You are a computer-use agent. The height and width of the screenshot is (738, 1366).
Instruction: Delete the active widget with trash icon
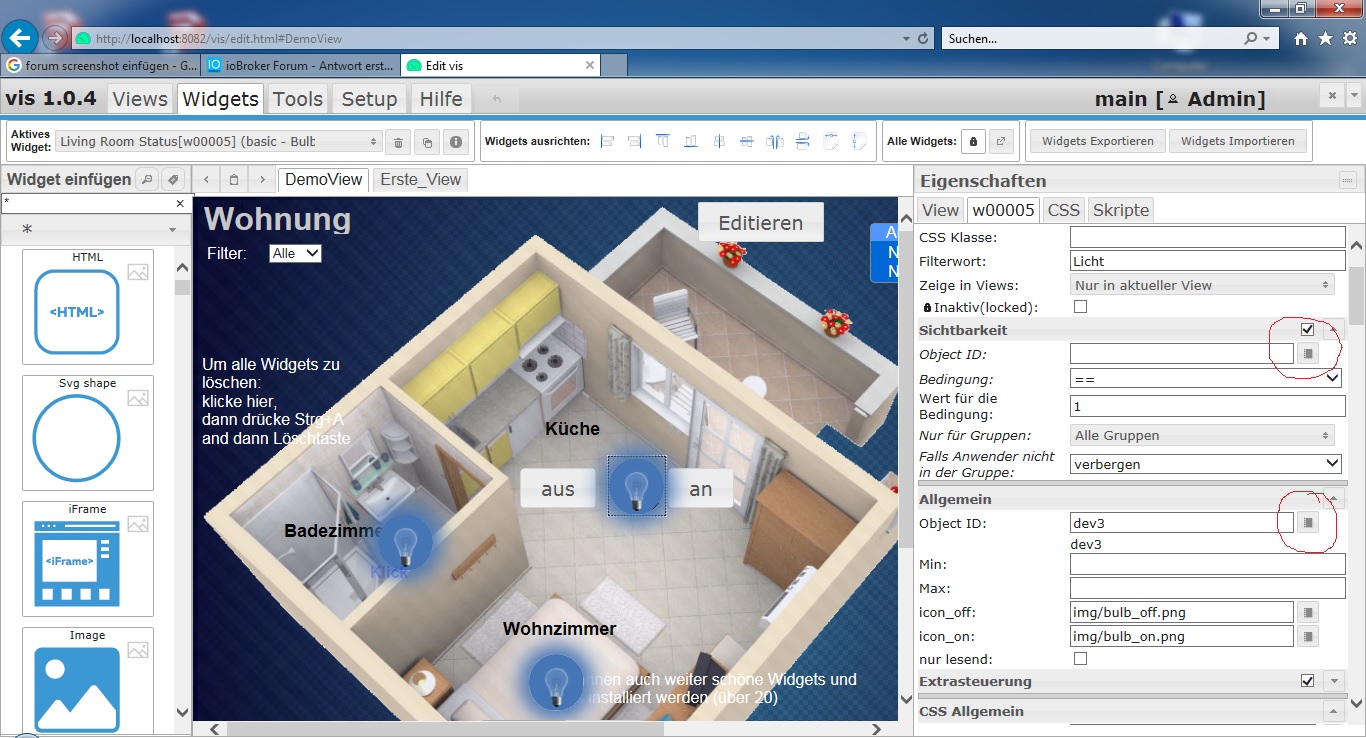398,142
